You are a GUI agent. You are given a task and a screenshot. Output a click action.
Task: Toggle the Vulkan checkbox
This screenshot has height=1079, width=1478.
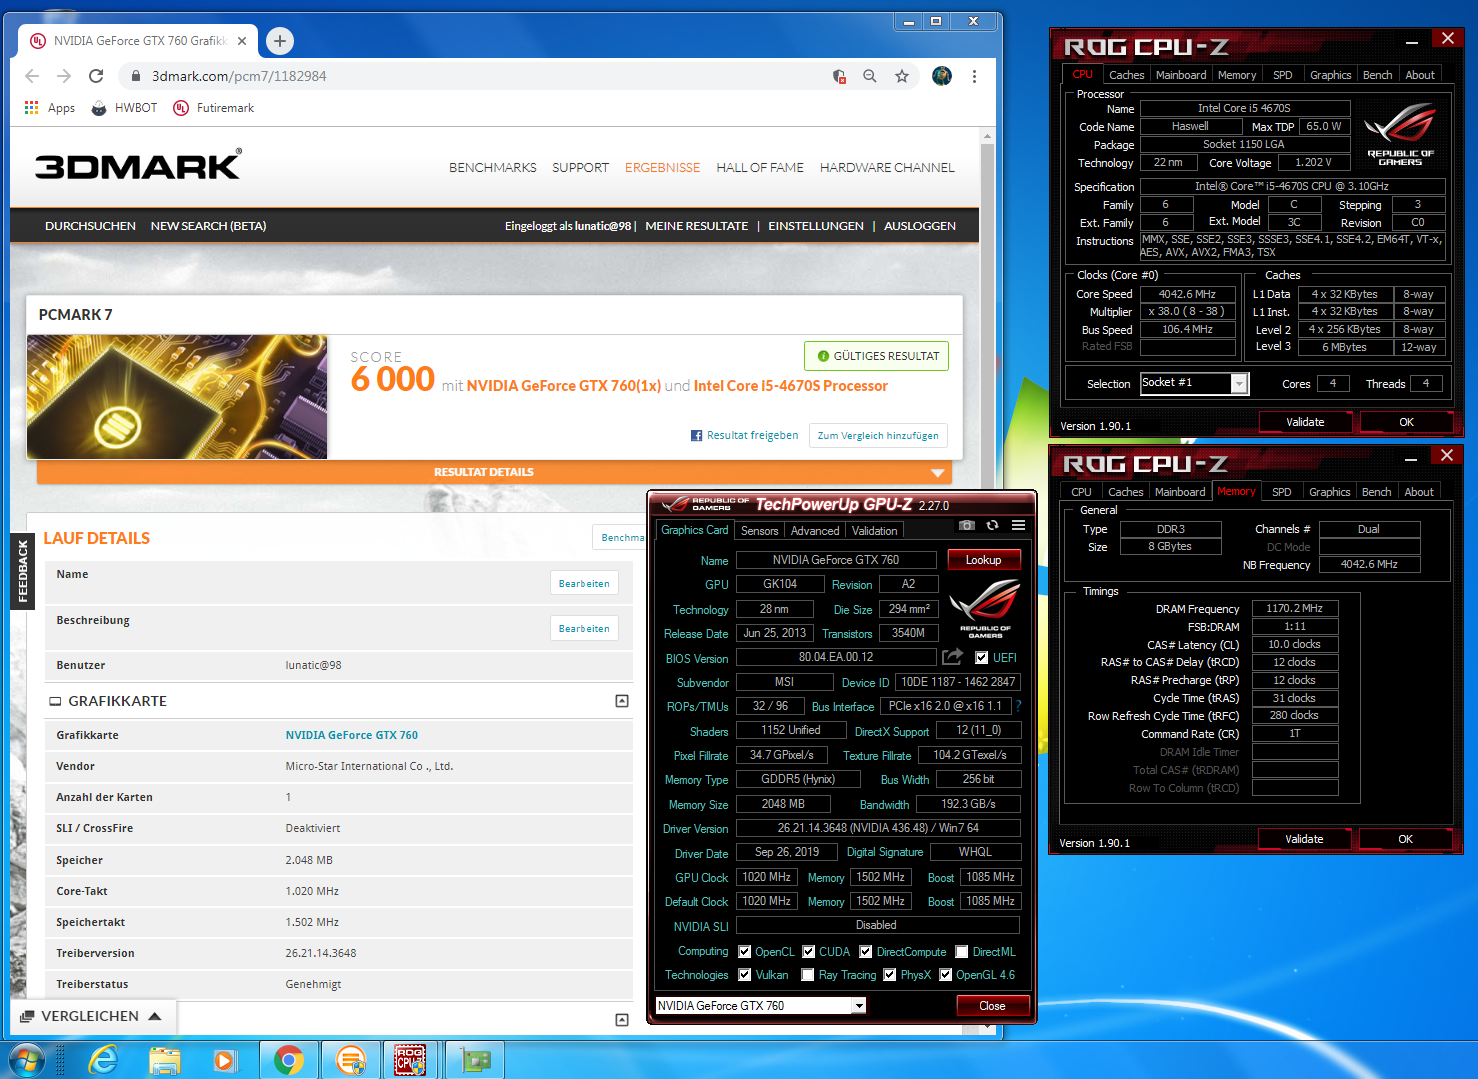point(744,975)
